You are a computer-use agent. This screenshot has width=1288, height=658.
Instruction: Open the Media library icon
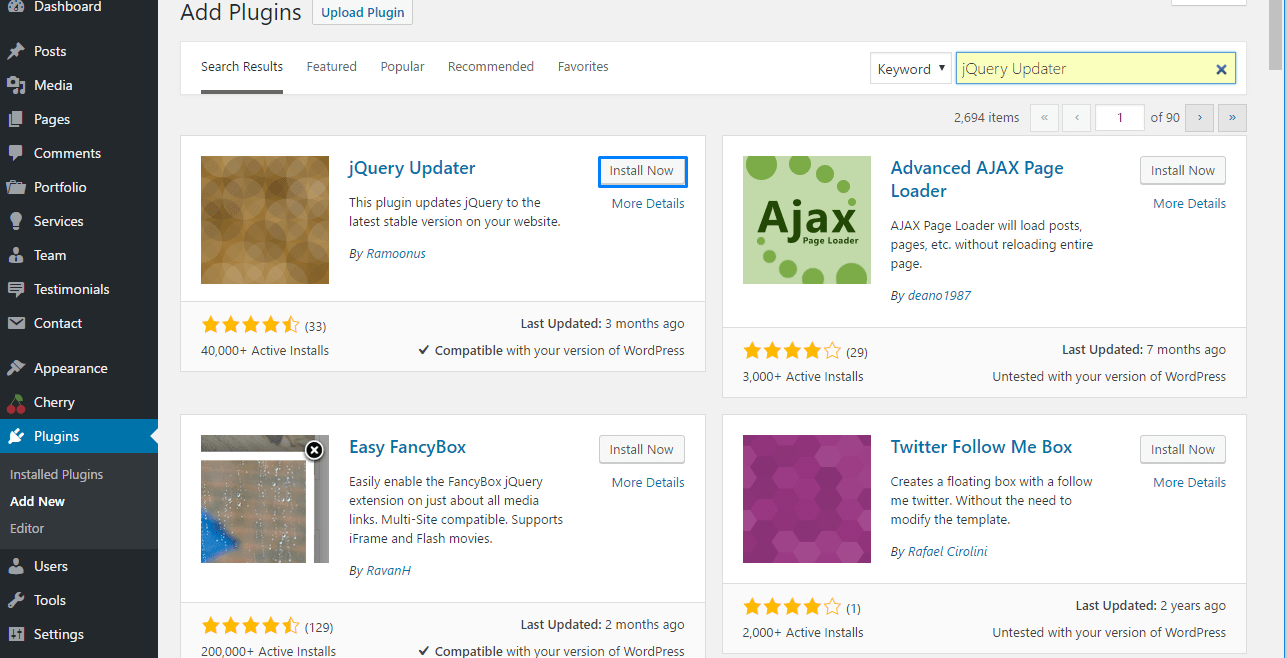pos(18,85)
